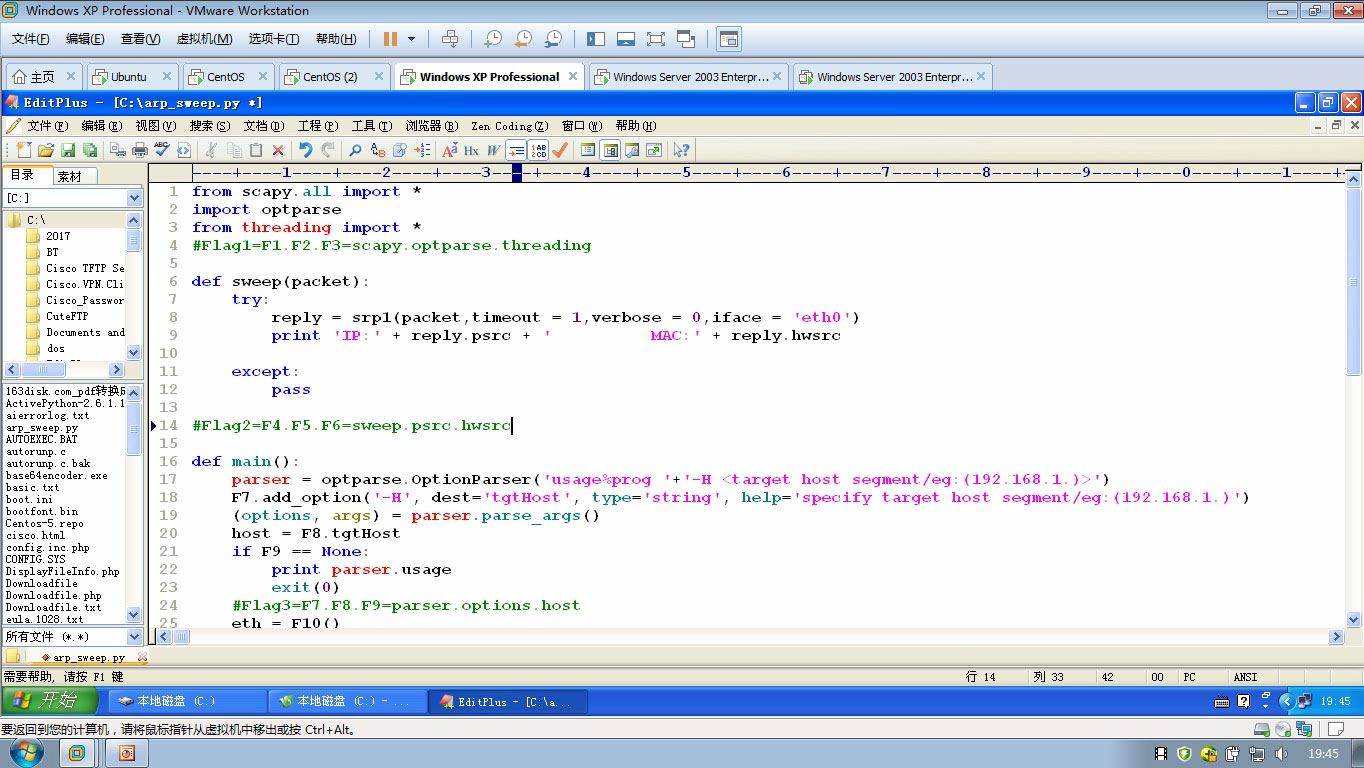Open the 文件(F) menu in EditPlus
Screen dimensions: 1364x768
(x=47, y=126)
